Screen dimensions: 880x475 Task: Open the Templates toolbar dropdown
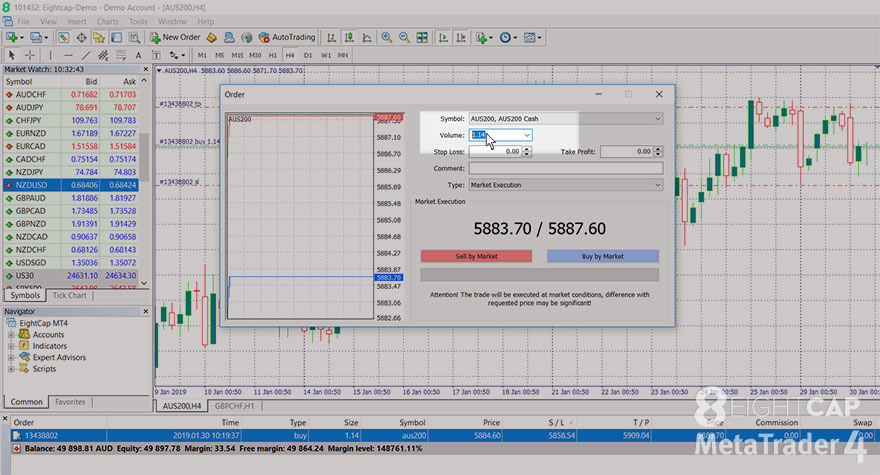coord(531,38)
